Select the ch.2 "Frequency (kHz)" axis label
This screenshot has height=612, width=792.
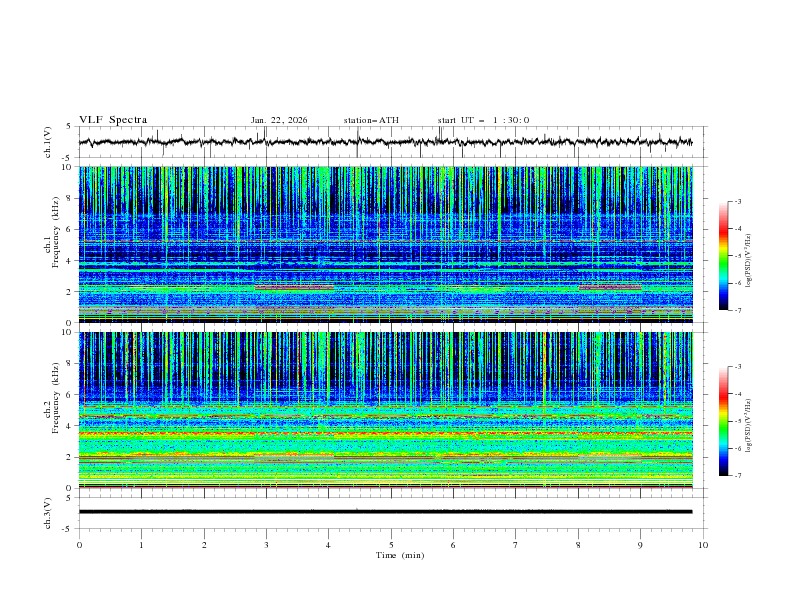(x=56, y=410)
